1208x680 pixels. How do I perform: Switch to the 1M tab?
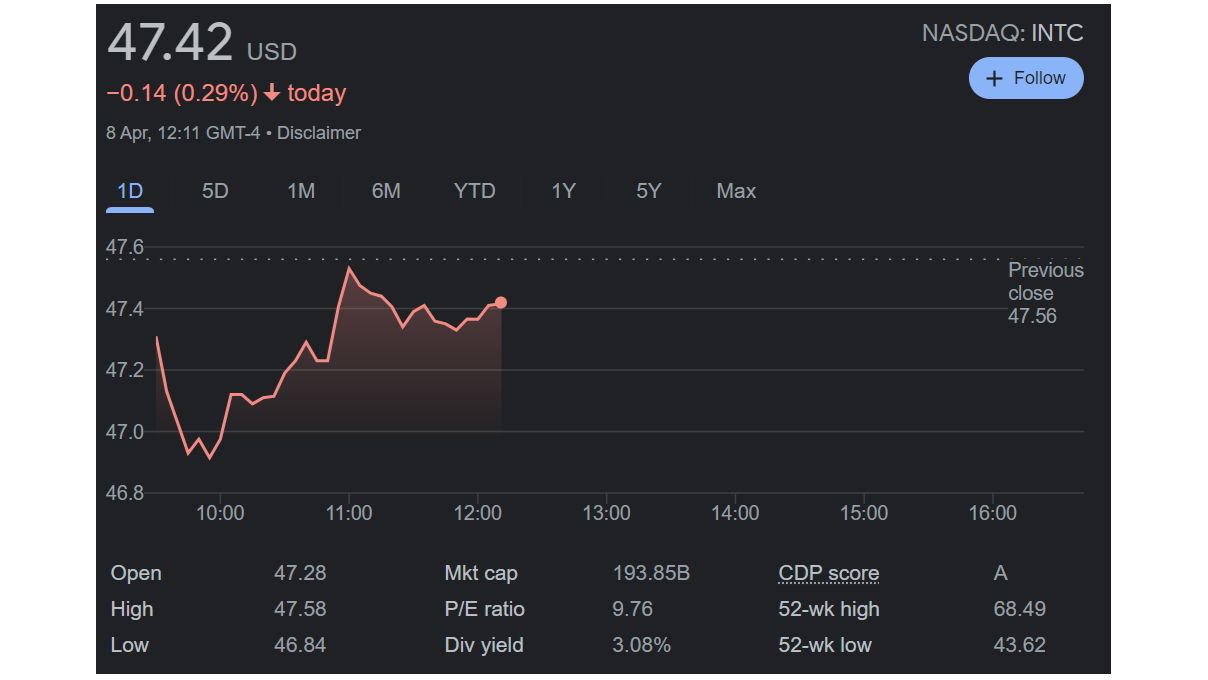click(301, 191)
